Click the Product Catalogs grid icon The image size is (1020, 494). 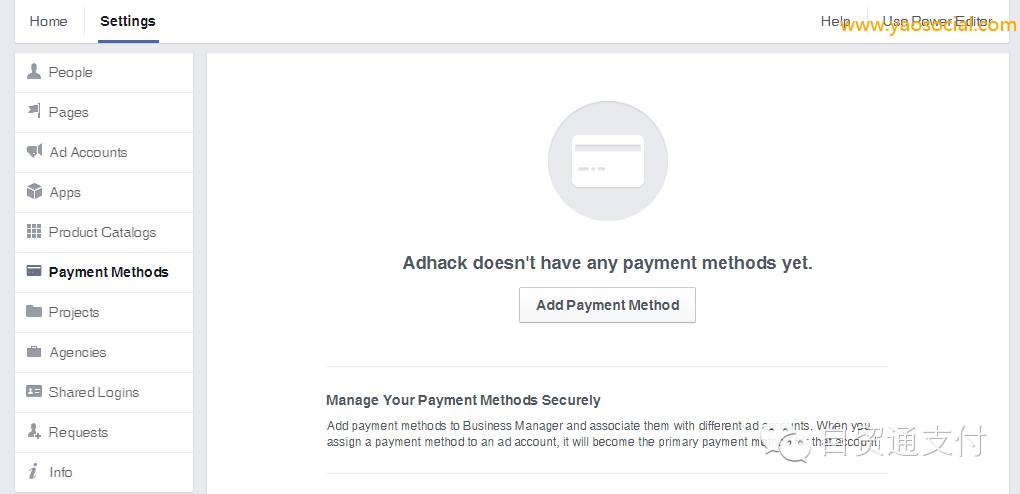(34, 232)
